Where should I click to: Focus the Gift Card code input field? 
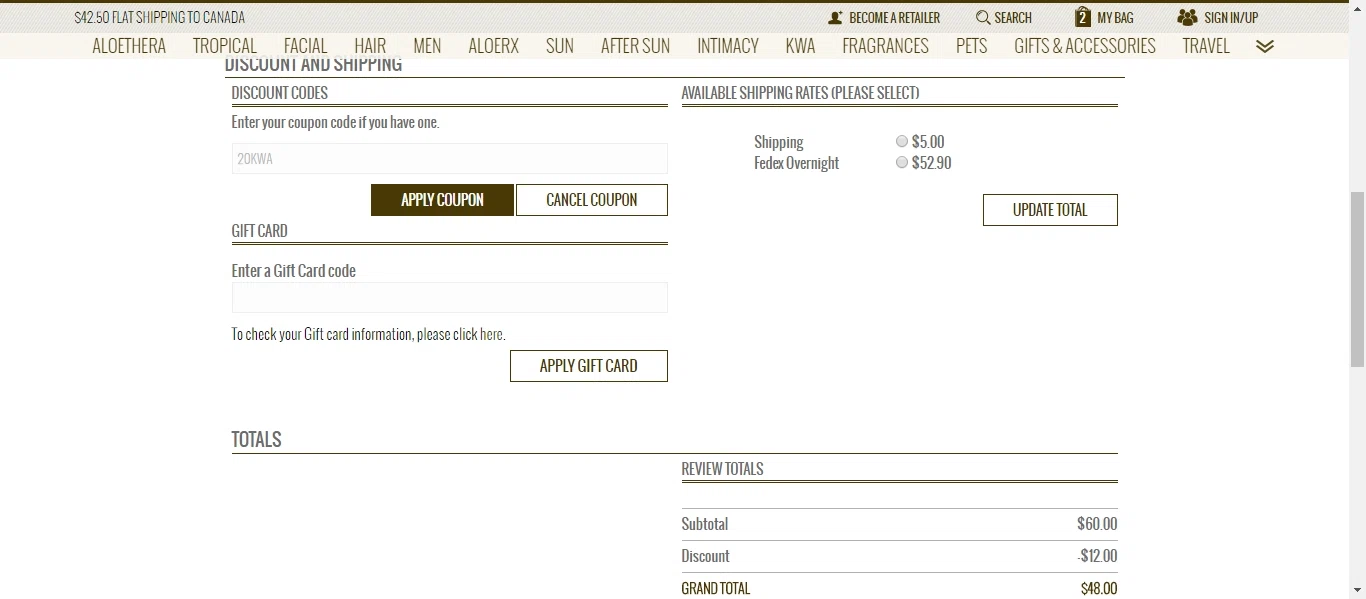[450, 297]
